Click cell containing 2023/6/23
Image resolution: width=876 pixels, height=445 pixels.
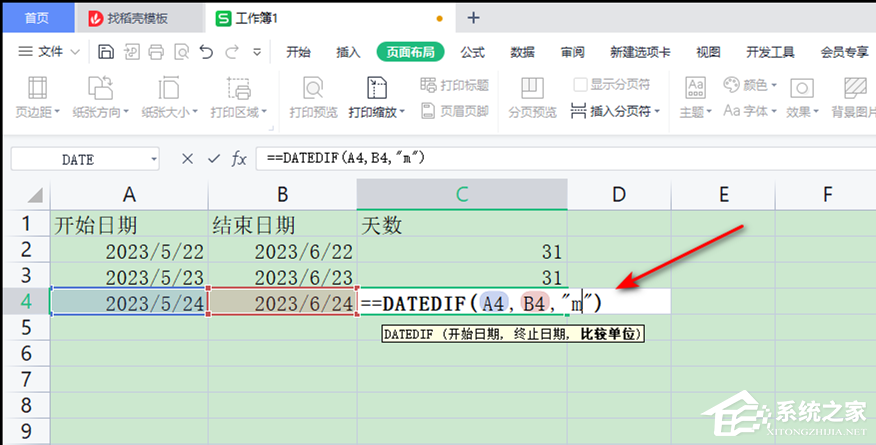click(x=283, y=277)
